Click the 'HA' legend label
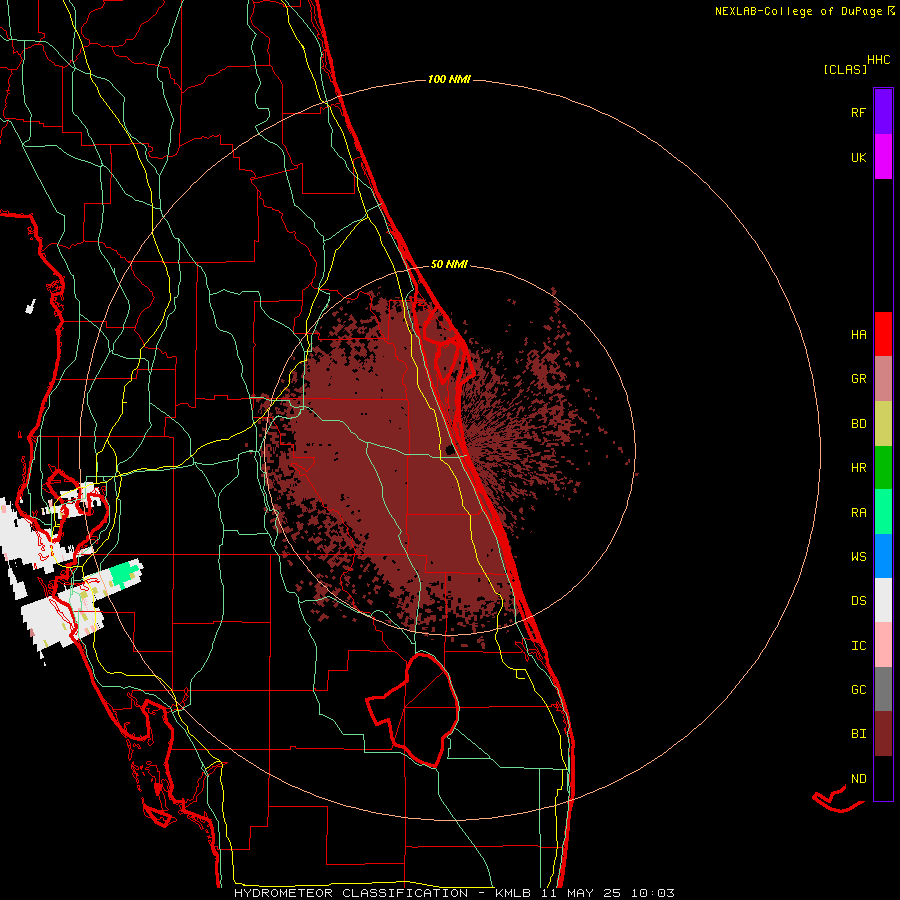900x900 pixels. point(858,335)
